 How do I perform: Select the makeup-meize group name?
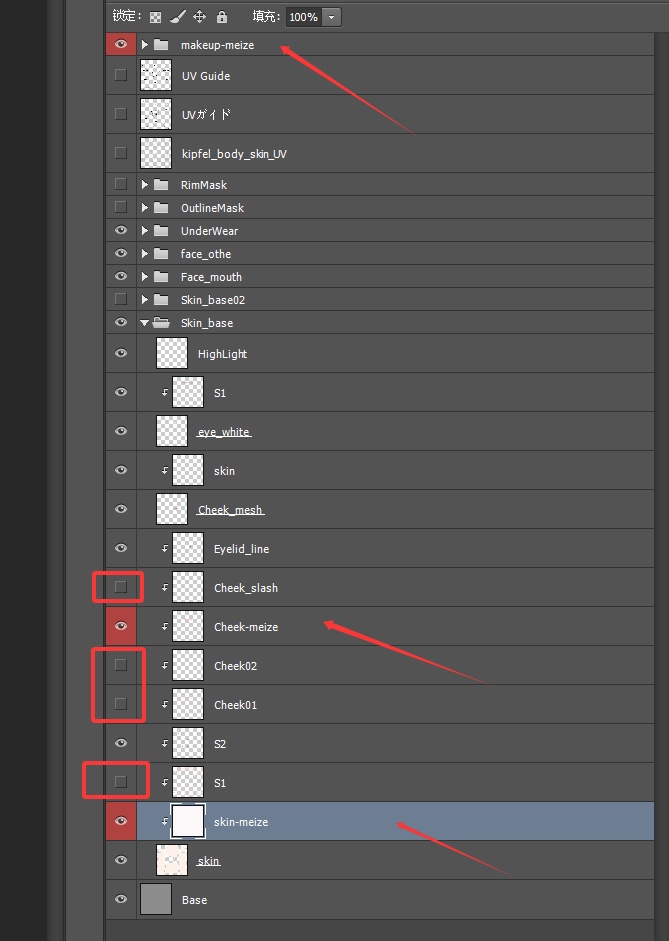217,46
